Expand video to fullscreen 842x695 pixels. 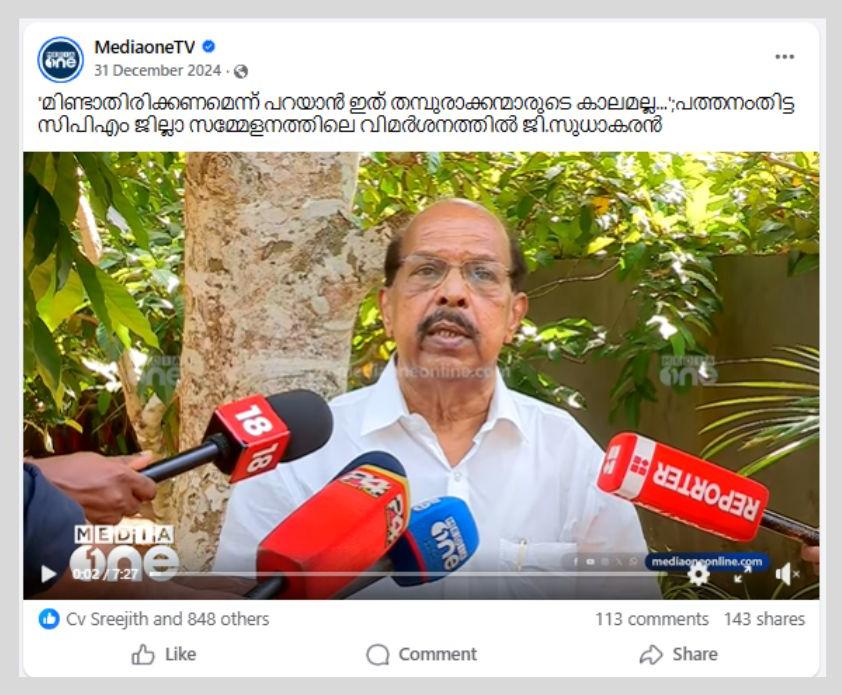(x=743, y=574)
